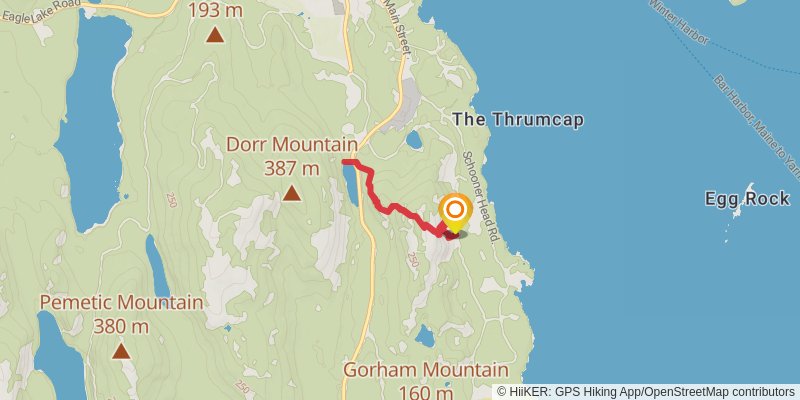Click the Main Street road label
Screen dimensions: 800x400
[396, 27]
